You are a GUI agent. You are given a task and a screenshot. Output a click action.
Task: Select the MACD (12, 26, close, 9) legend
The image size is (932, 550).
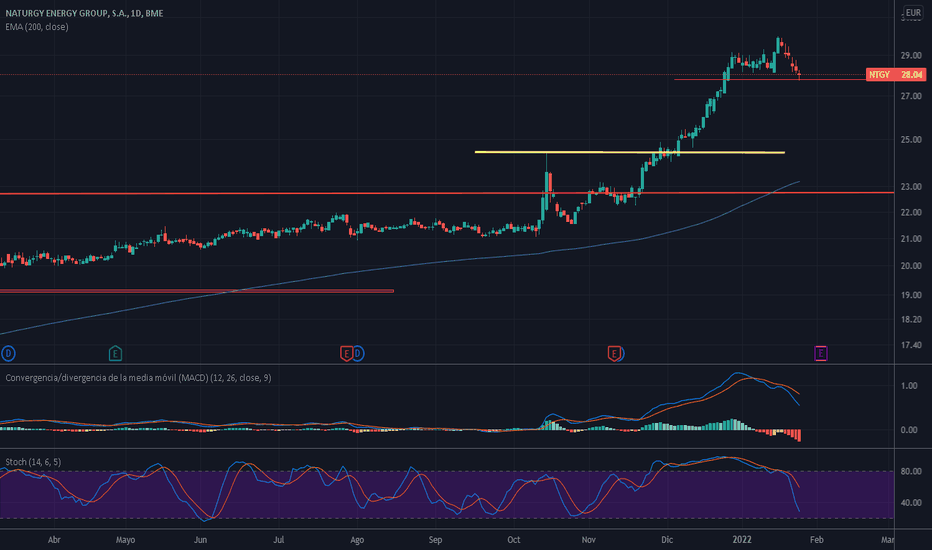point(138,378)
